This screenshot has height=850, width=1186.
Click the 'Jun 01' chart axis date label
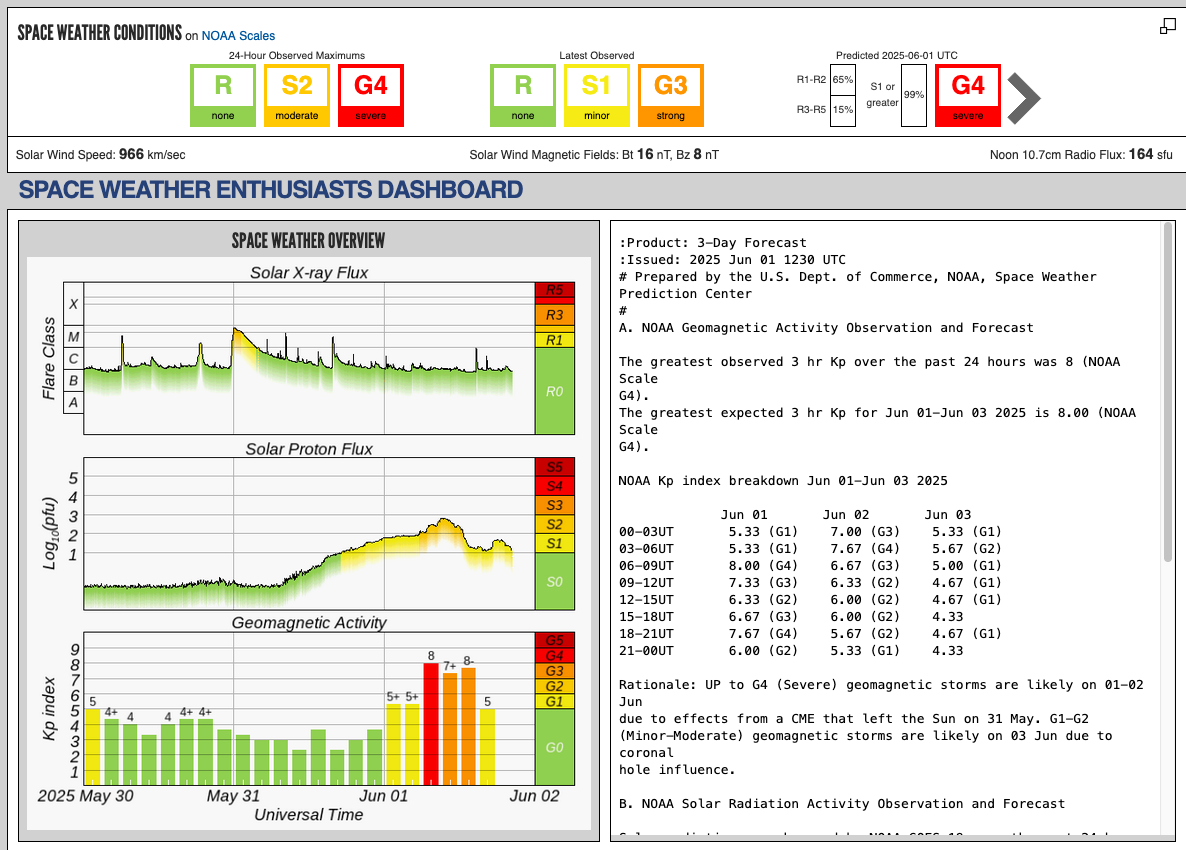[383, 796]
